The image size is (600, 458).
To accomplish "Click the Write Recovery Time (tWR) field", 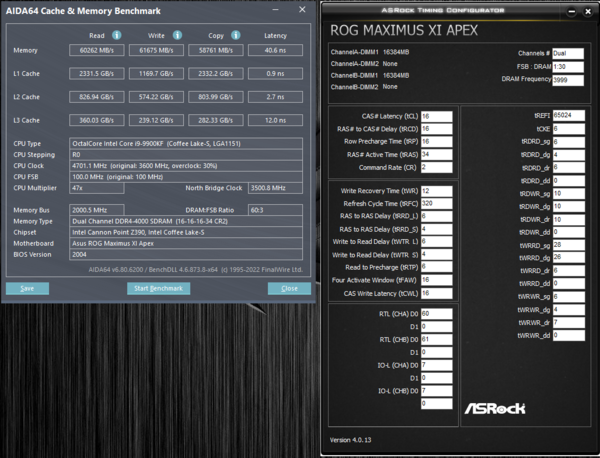I will point(437,191).
